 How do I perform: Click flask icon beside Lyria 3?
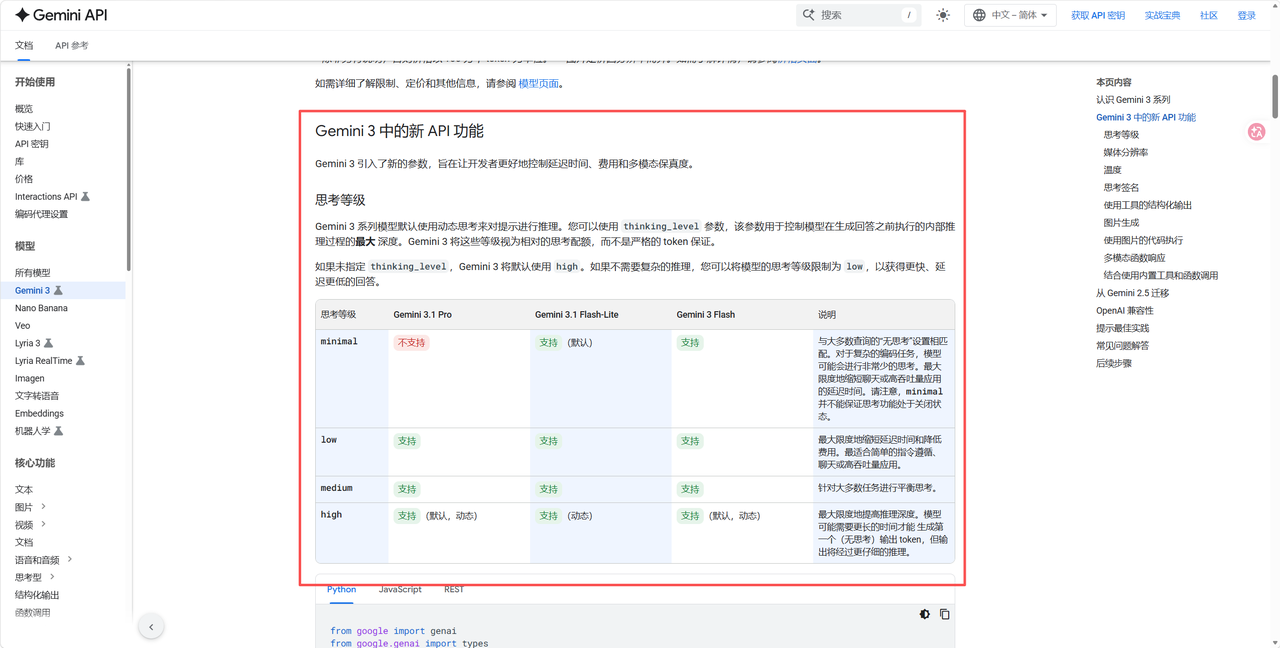click(48, 343)
